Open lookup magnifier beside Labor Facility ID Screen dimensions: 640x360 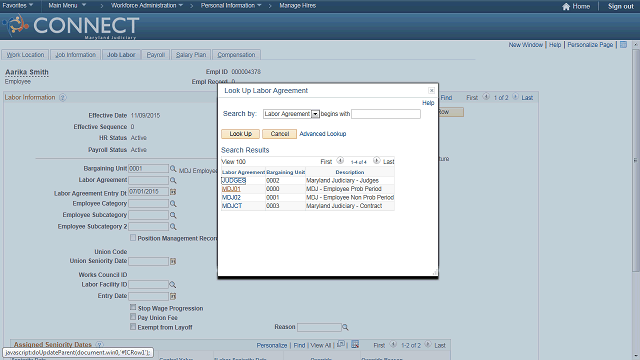pos(173,284)
